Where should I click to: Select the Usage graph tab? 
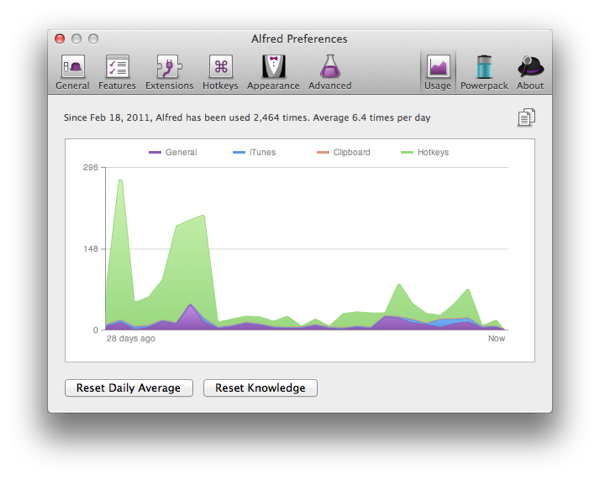click(x=438, y=72)
